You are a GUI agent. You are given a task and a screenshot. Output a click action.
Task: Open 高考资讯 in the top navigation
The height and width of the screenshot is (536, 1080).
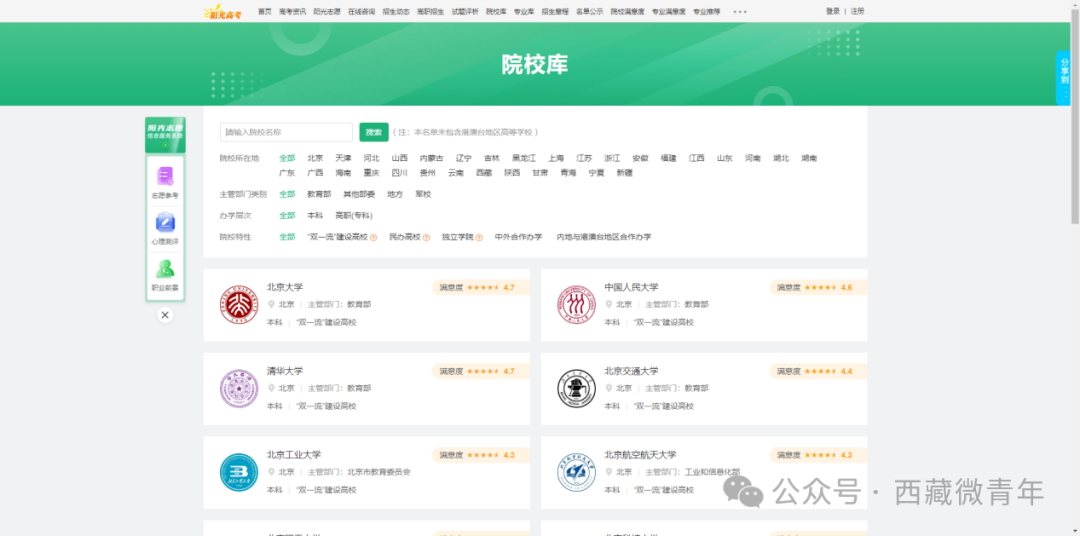click(x=292, y=12)
